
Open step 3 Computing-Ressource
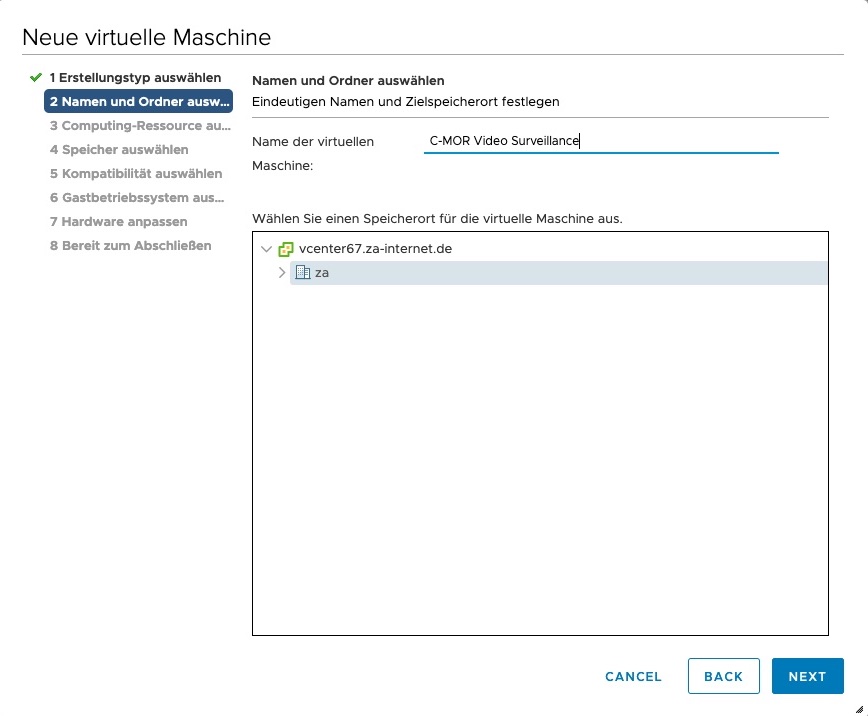[x=140, y=126]
